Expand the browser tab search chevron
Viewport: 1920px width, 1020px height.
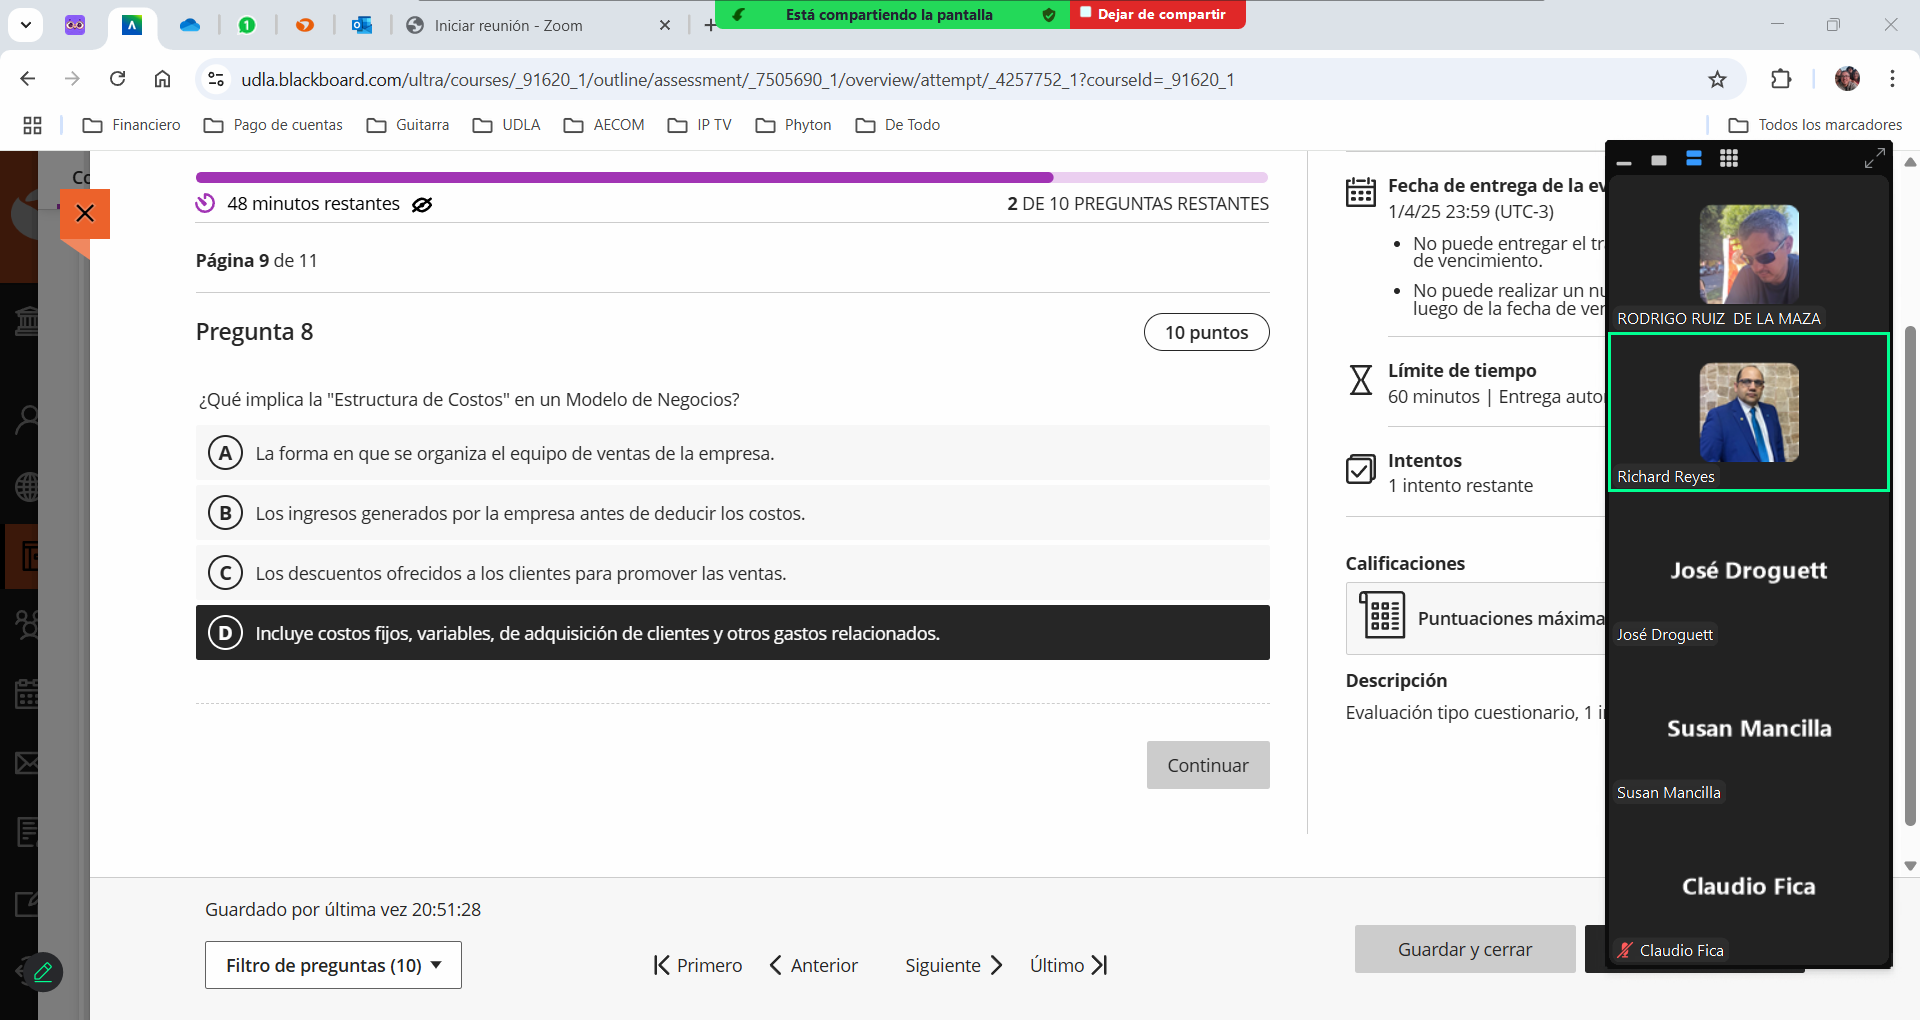tap(25, 25)
